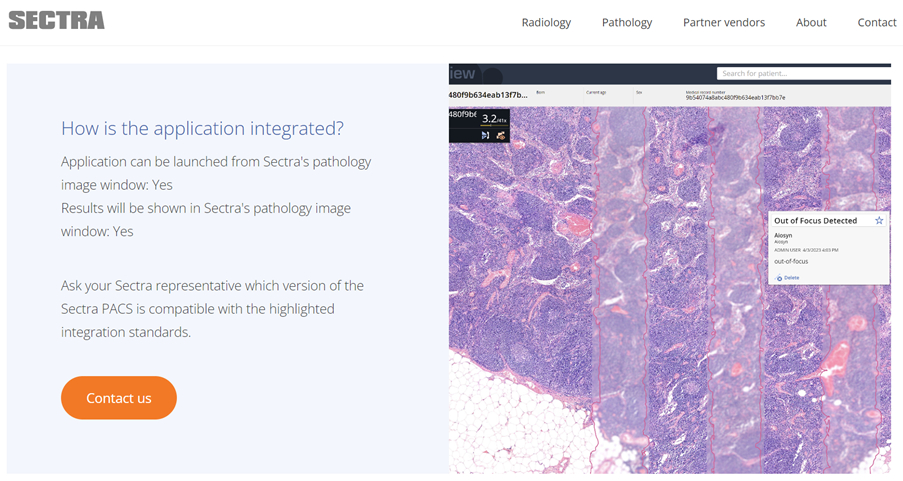The height and width of the screenshot is (481, 903).
Task: Open the Pathology menu
Action: 627,22
